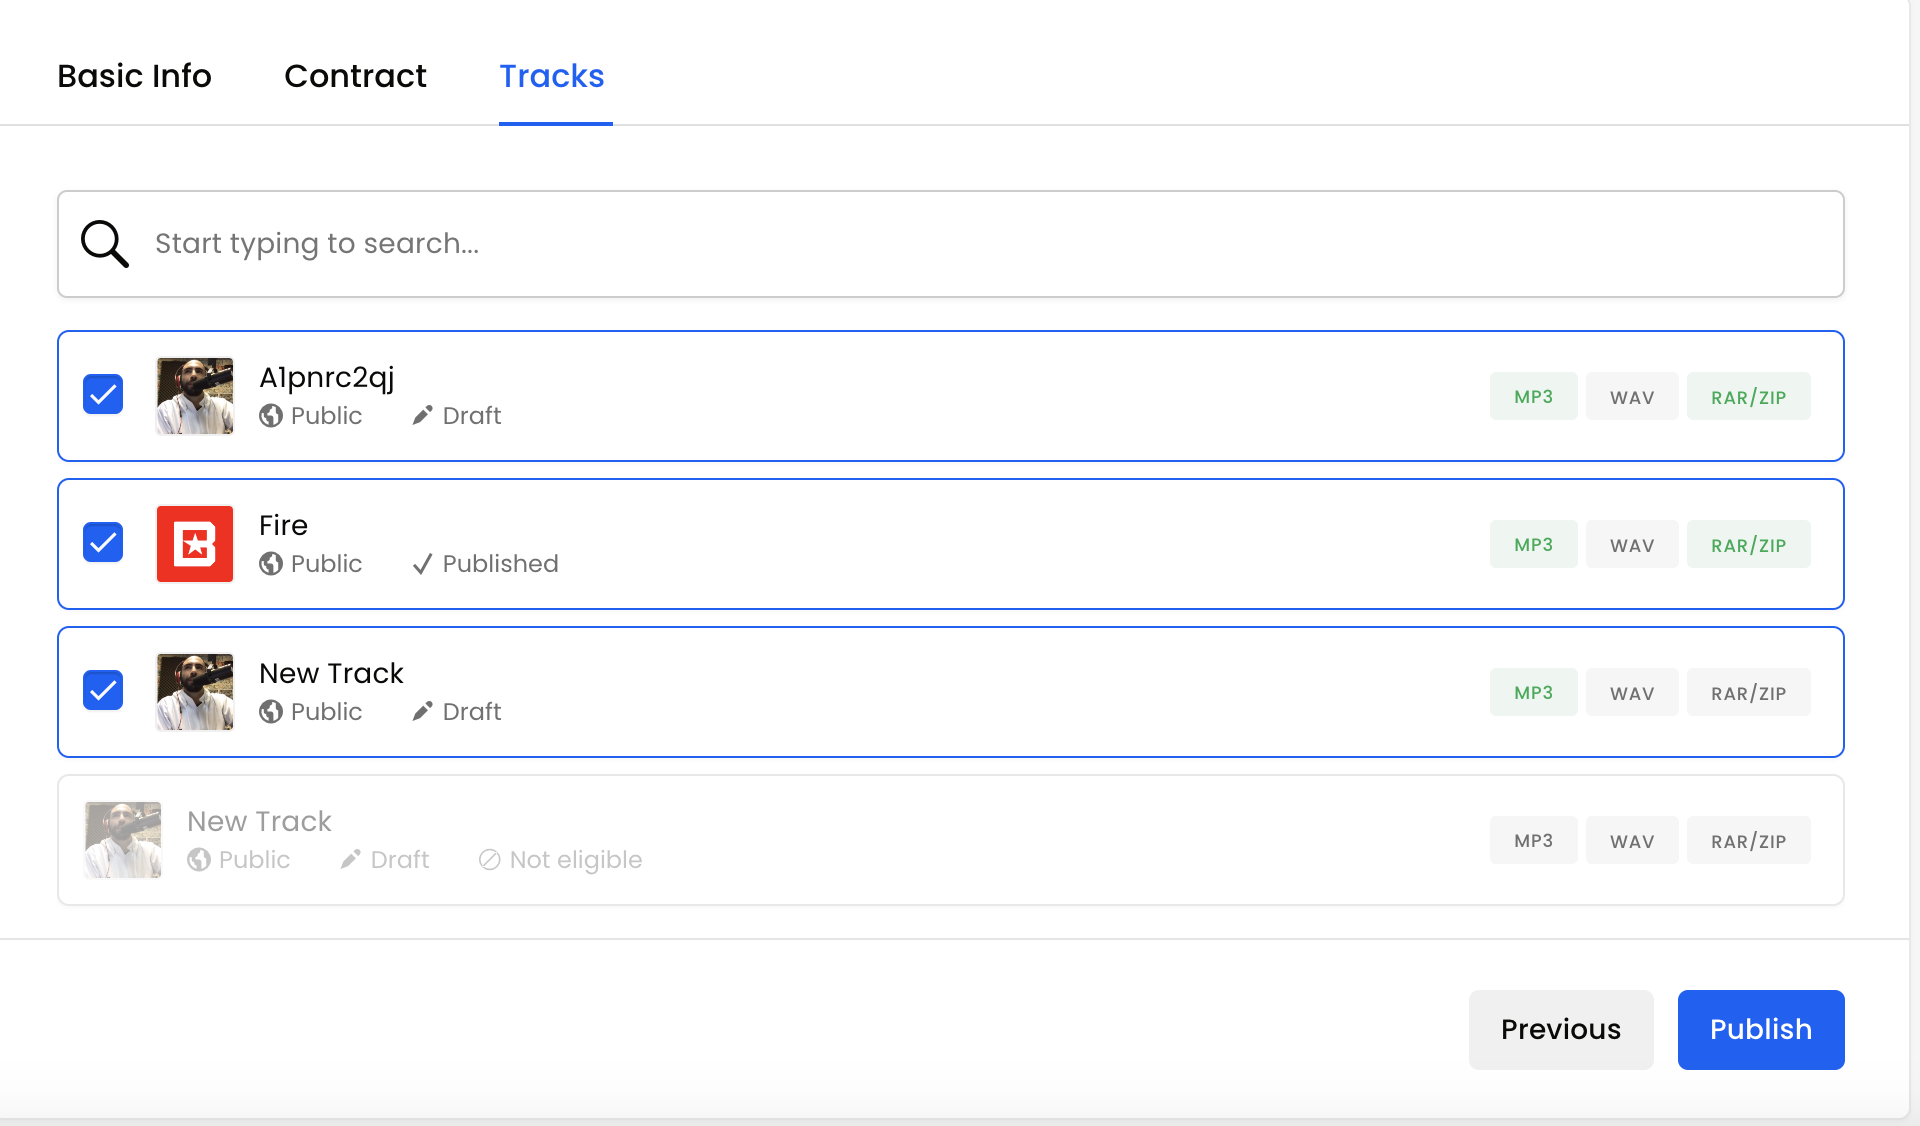
Task: Click MP3 badge on Alpnrc2qj row
Action: [x=1533, y=397]
